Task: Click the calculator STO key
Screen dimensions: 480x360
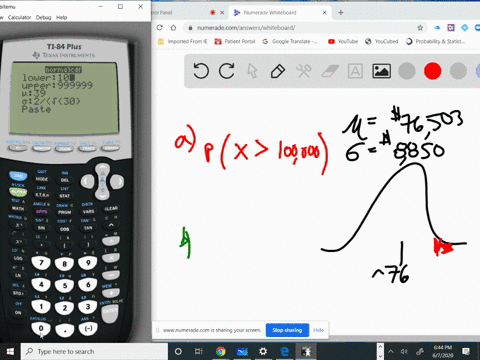Action: [x=18, y=293]
